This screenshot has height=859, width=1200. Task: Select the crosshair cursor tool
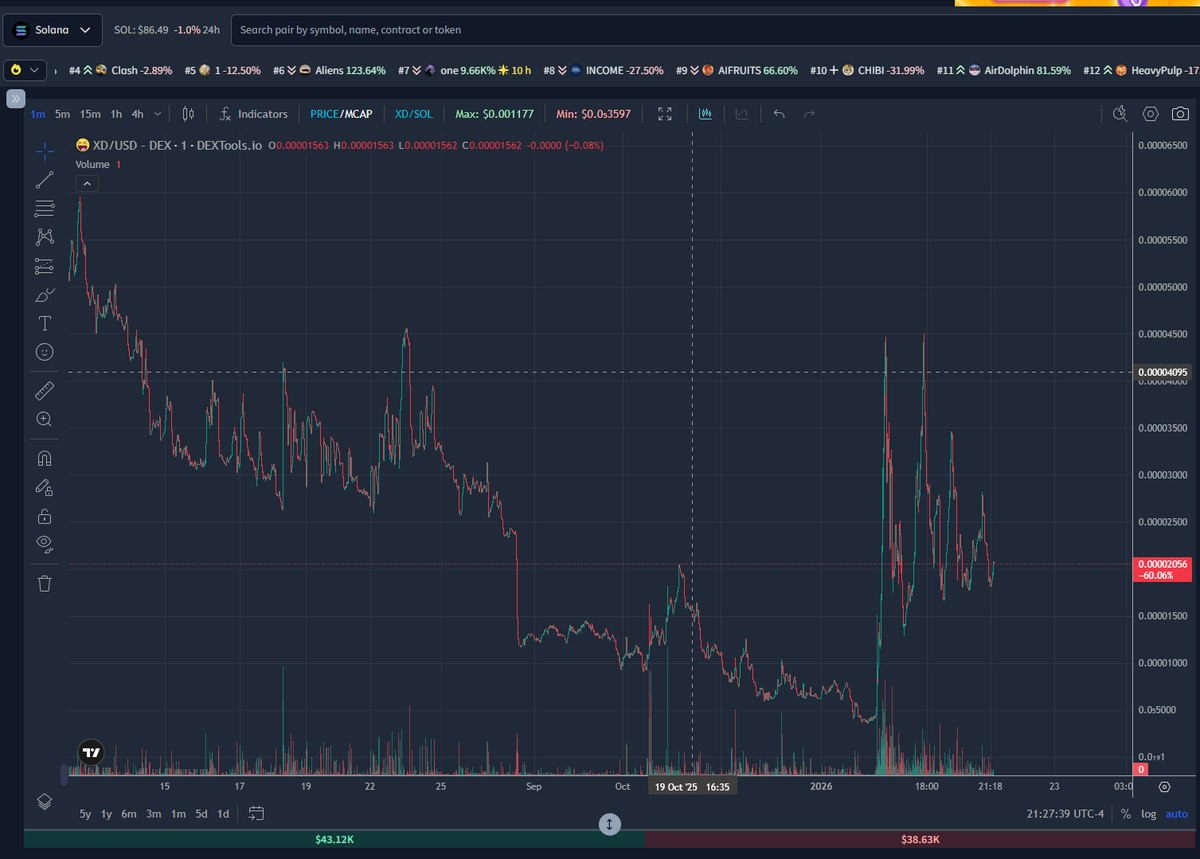[44, 152]
